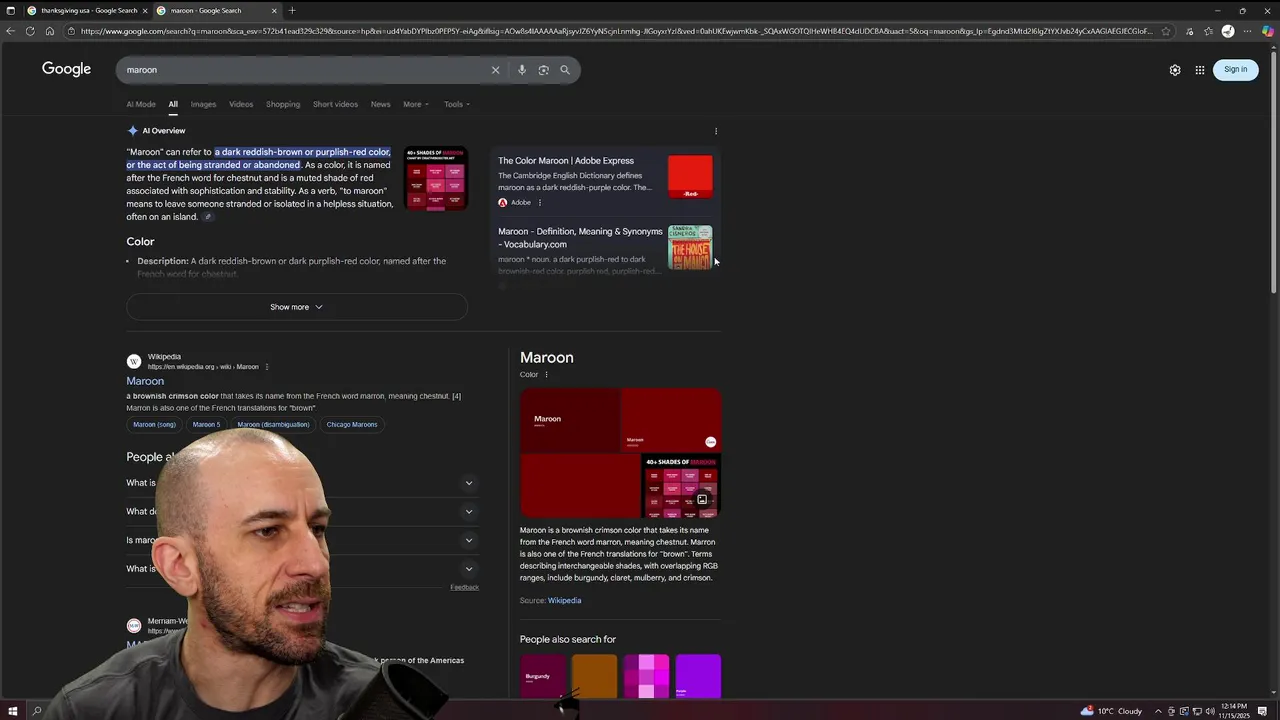Open AI Overview three-dot options

click(x=716, y=131)
